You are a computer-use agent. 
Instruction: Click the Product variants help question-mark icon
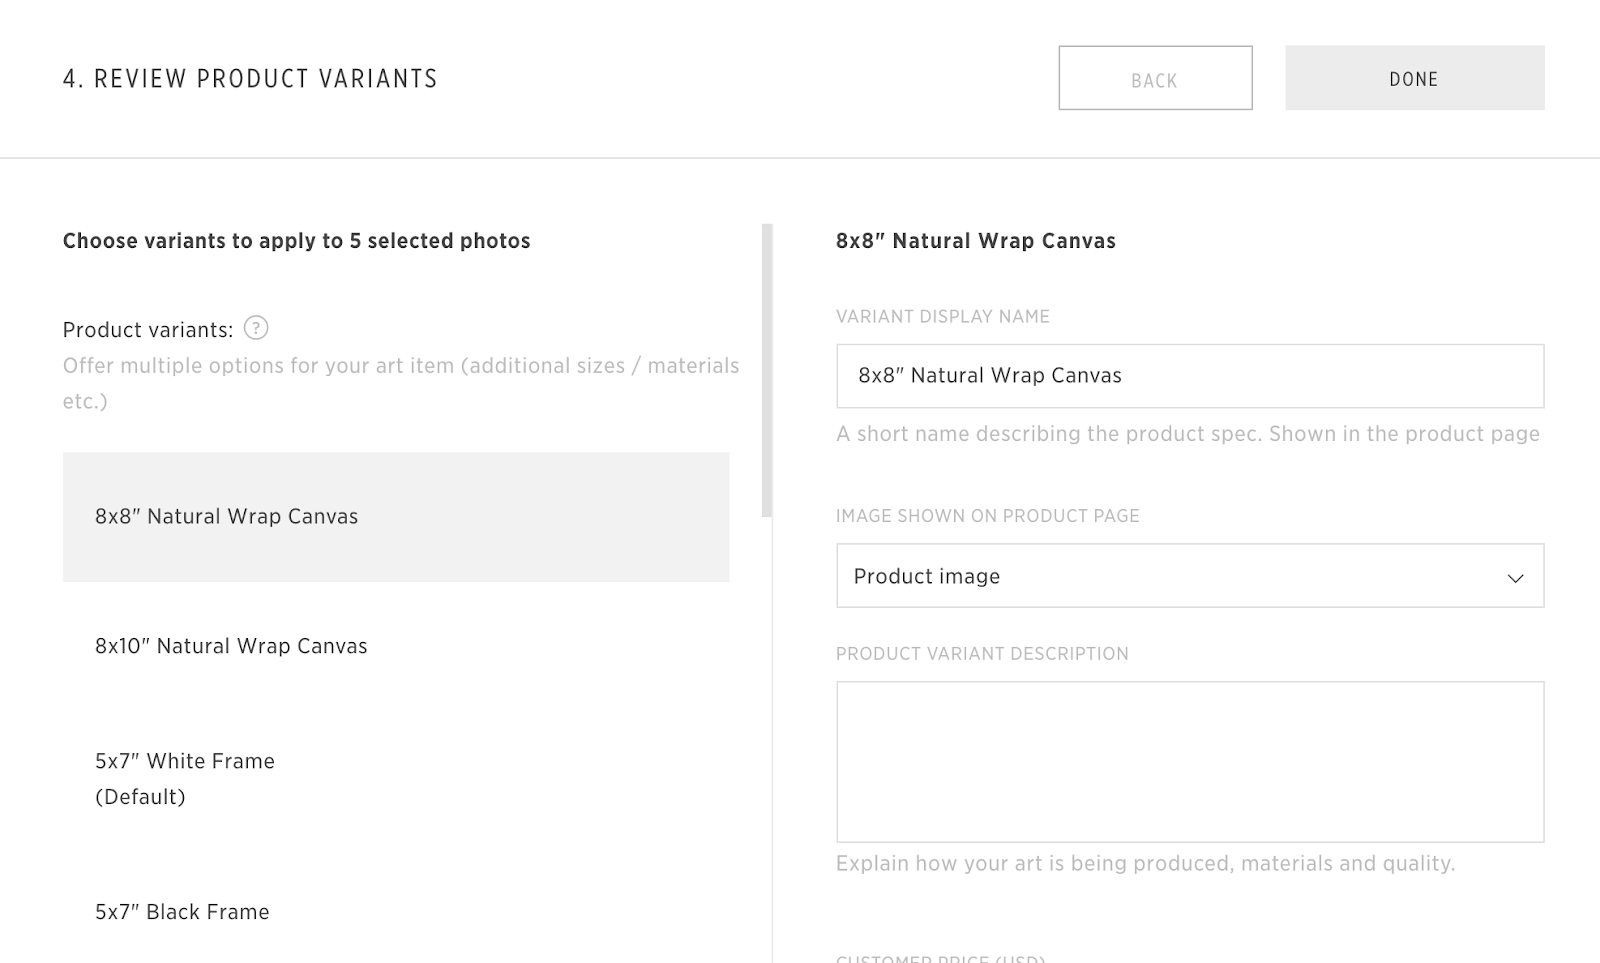tap(256, 329)
